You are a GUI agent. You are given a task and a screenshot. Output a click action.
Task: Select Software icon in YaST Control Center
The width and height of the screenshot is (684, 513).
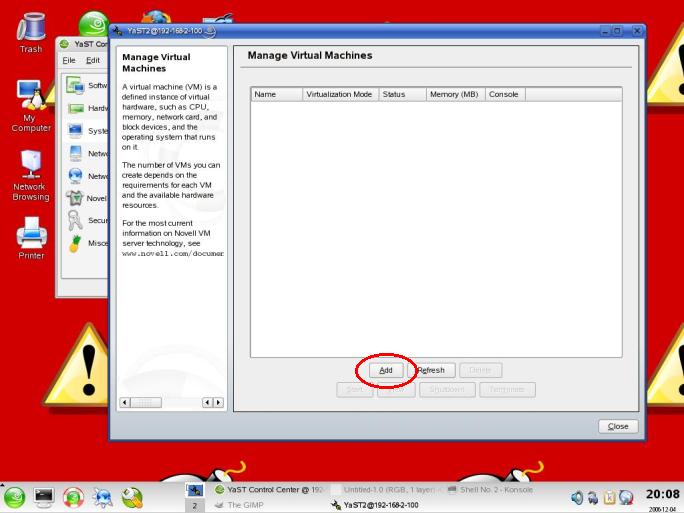75,85
